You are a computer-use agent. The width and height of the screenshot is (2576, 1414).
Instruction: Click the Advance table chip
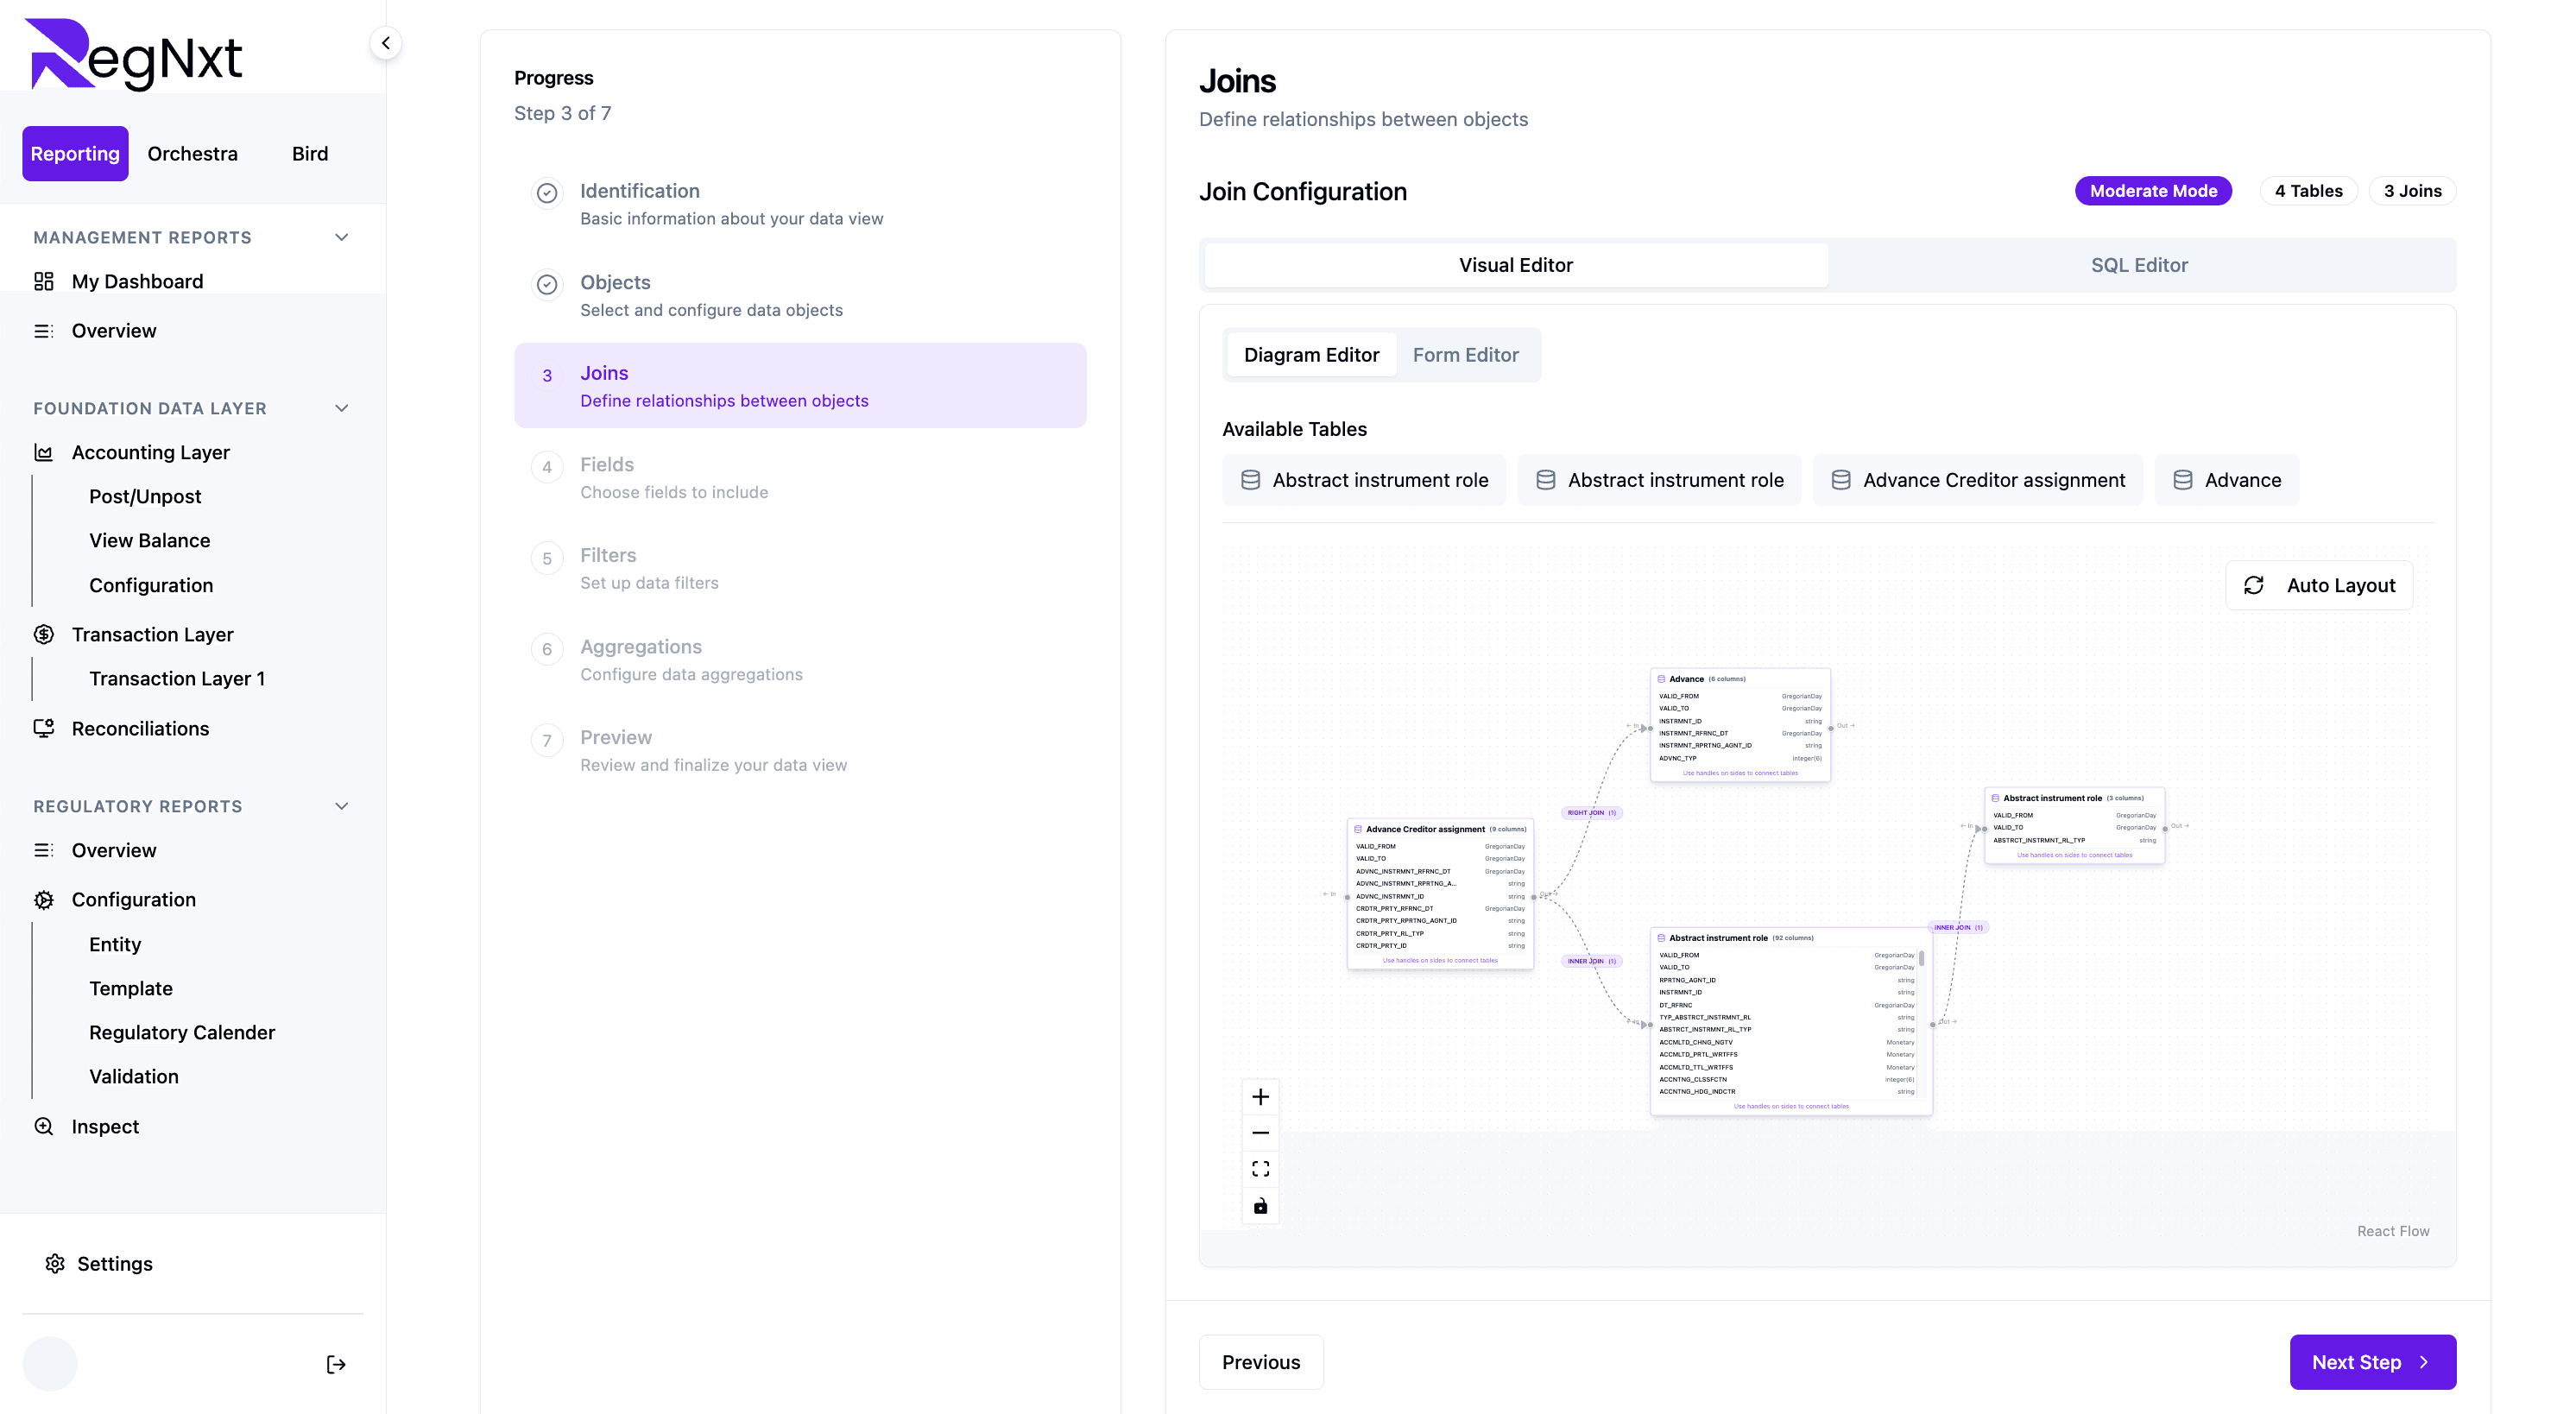2226,480
